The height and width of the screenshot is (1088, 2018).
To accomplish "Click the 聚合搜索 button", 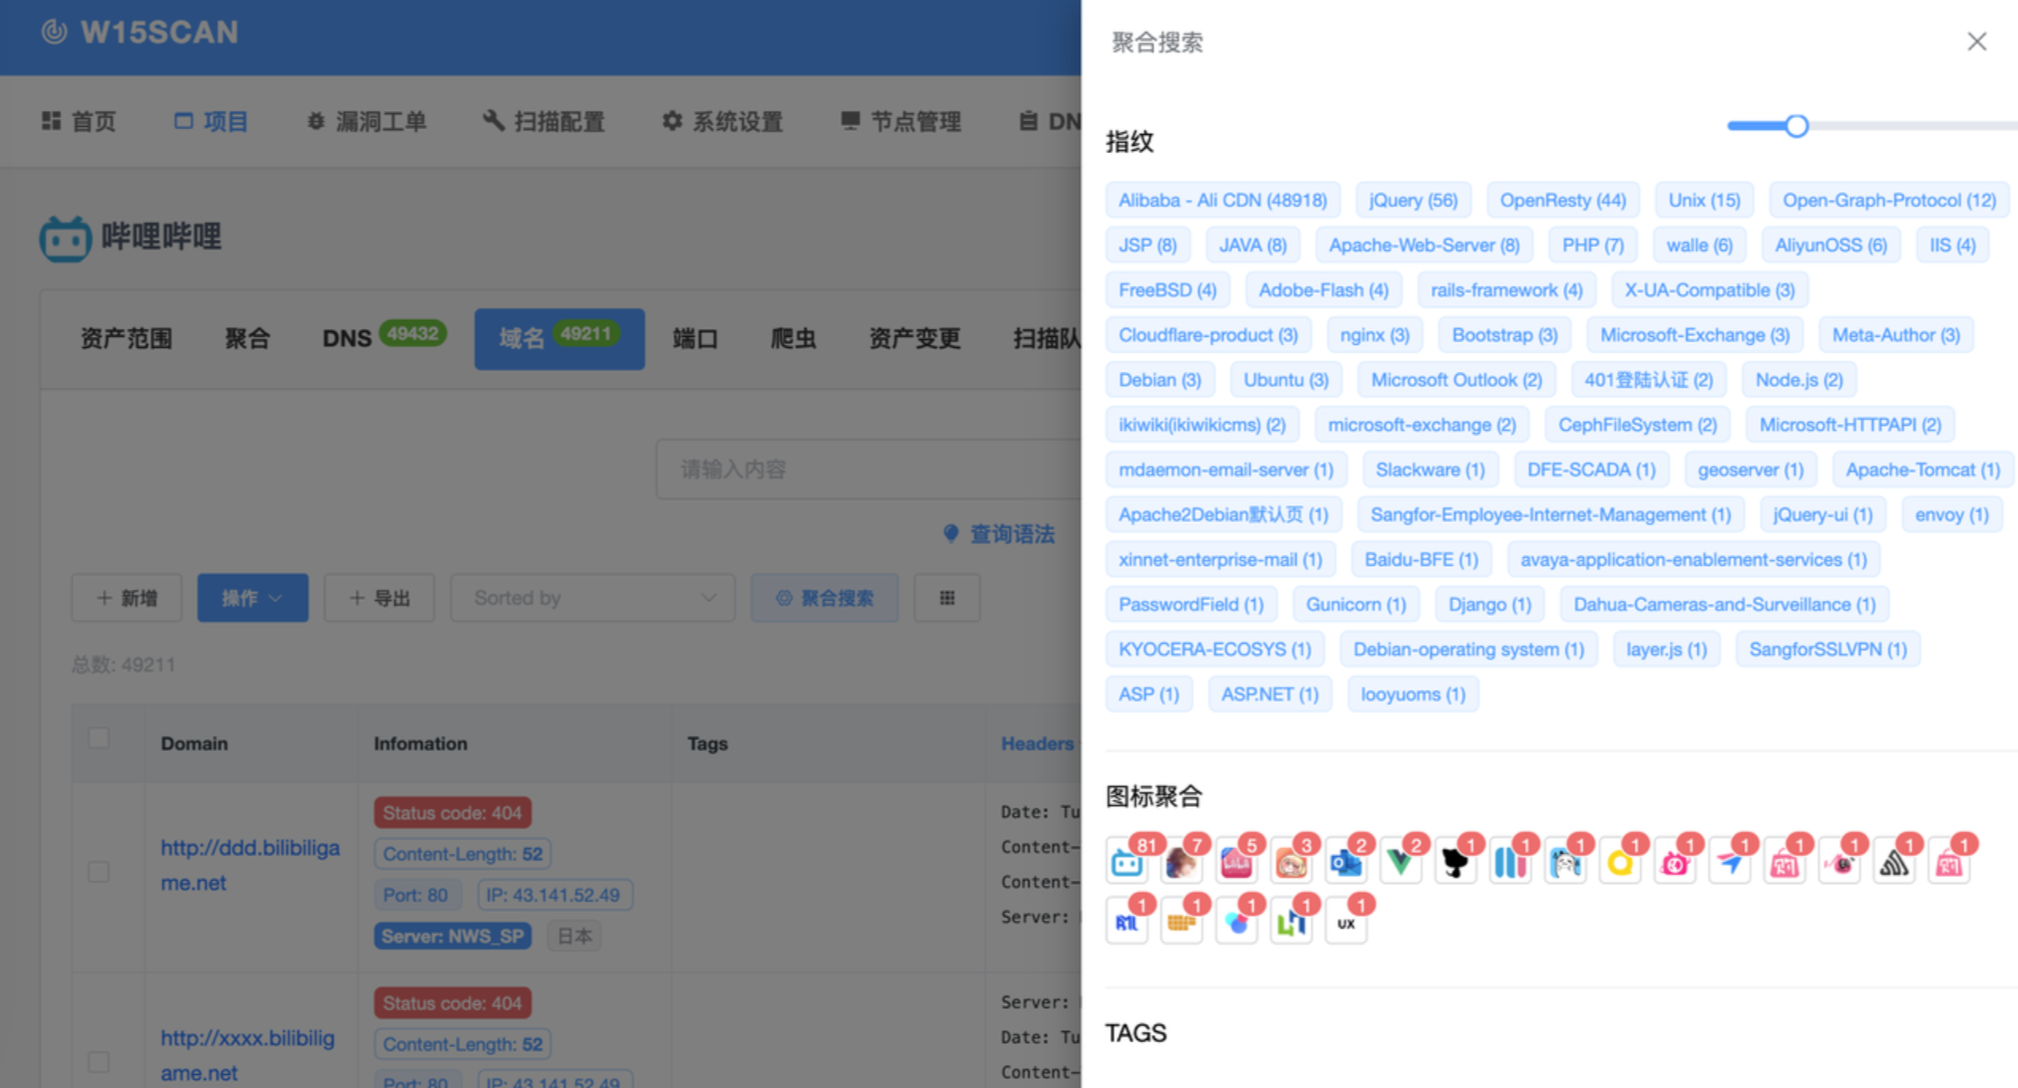I will pyautogui.click(x=825, y=598).
